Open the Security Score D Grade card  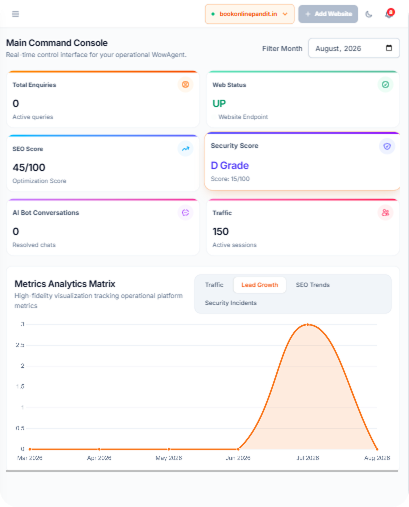click(302, 161)
